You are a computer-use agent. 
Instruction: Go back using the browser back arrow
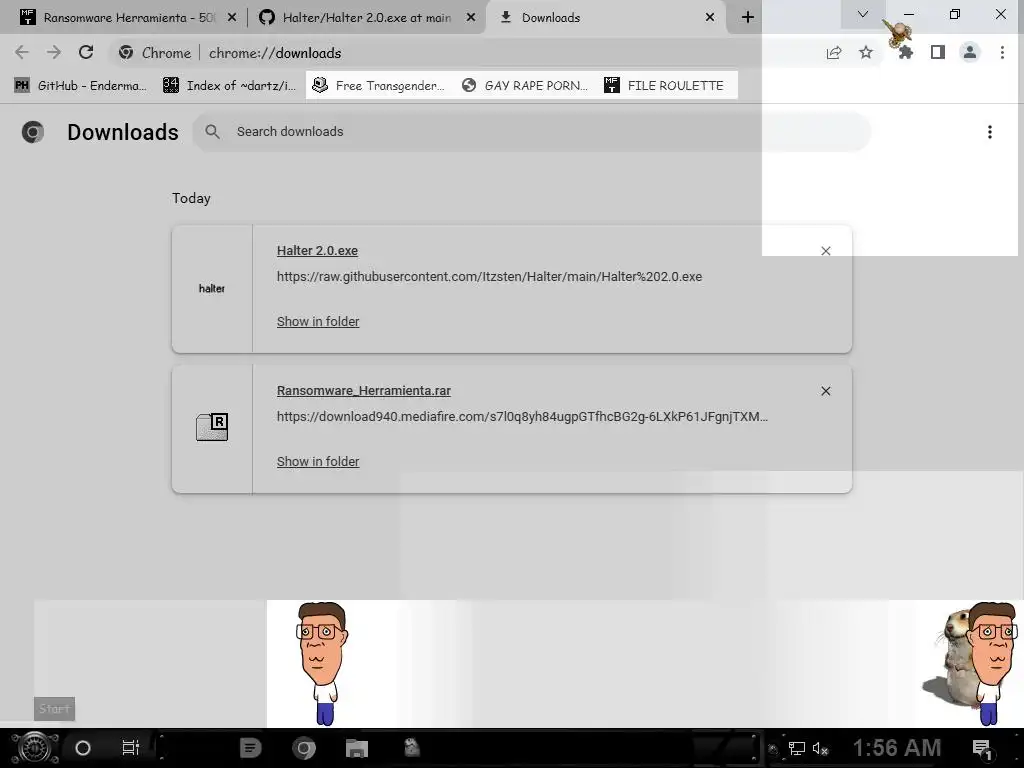[22, 52]
